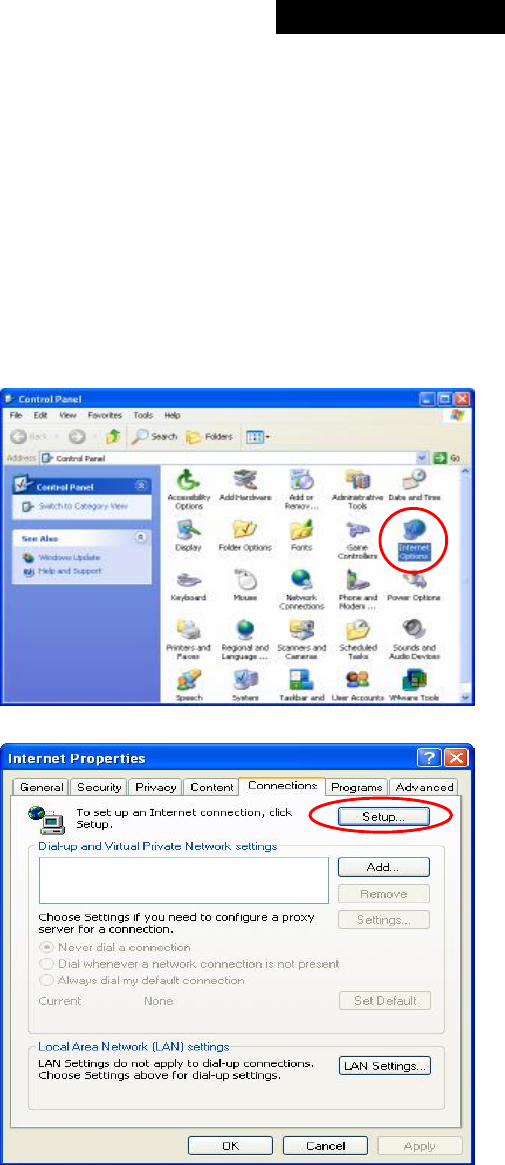
Task: Select Dial whenever network not present
Action: pyautogui.click(x=190, y=964)
